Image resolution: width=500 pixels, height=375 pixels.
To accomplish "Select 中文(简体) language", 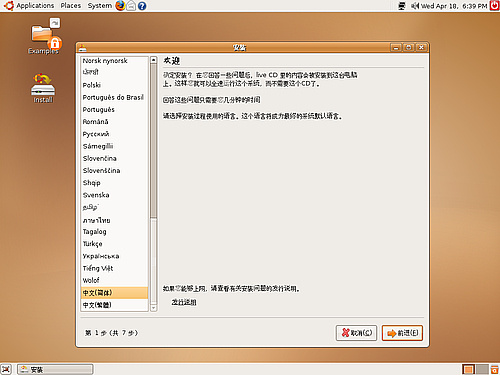I will coord(114,293).
